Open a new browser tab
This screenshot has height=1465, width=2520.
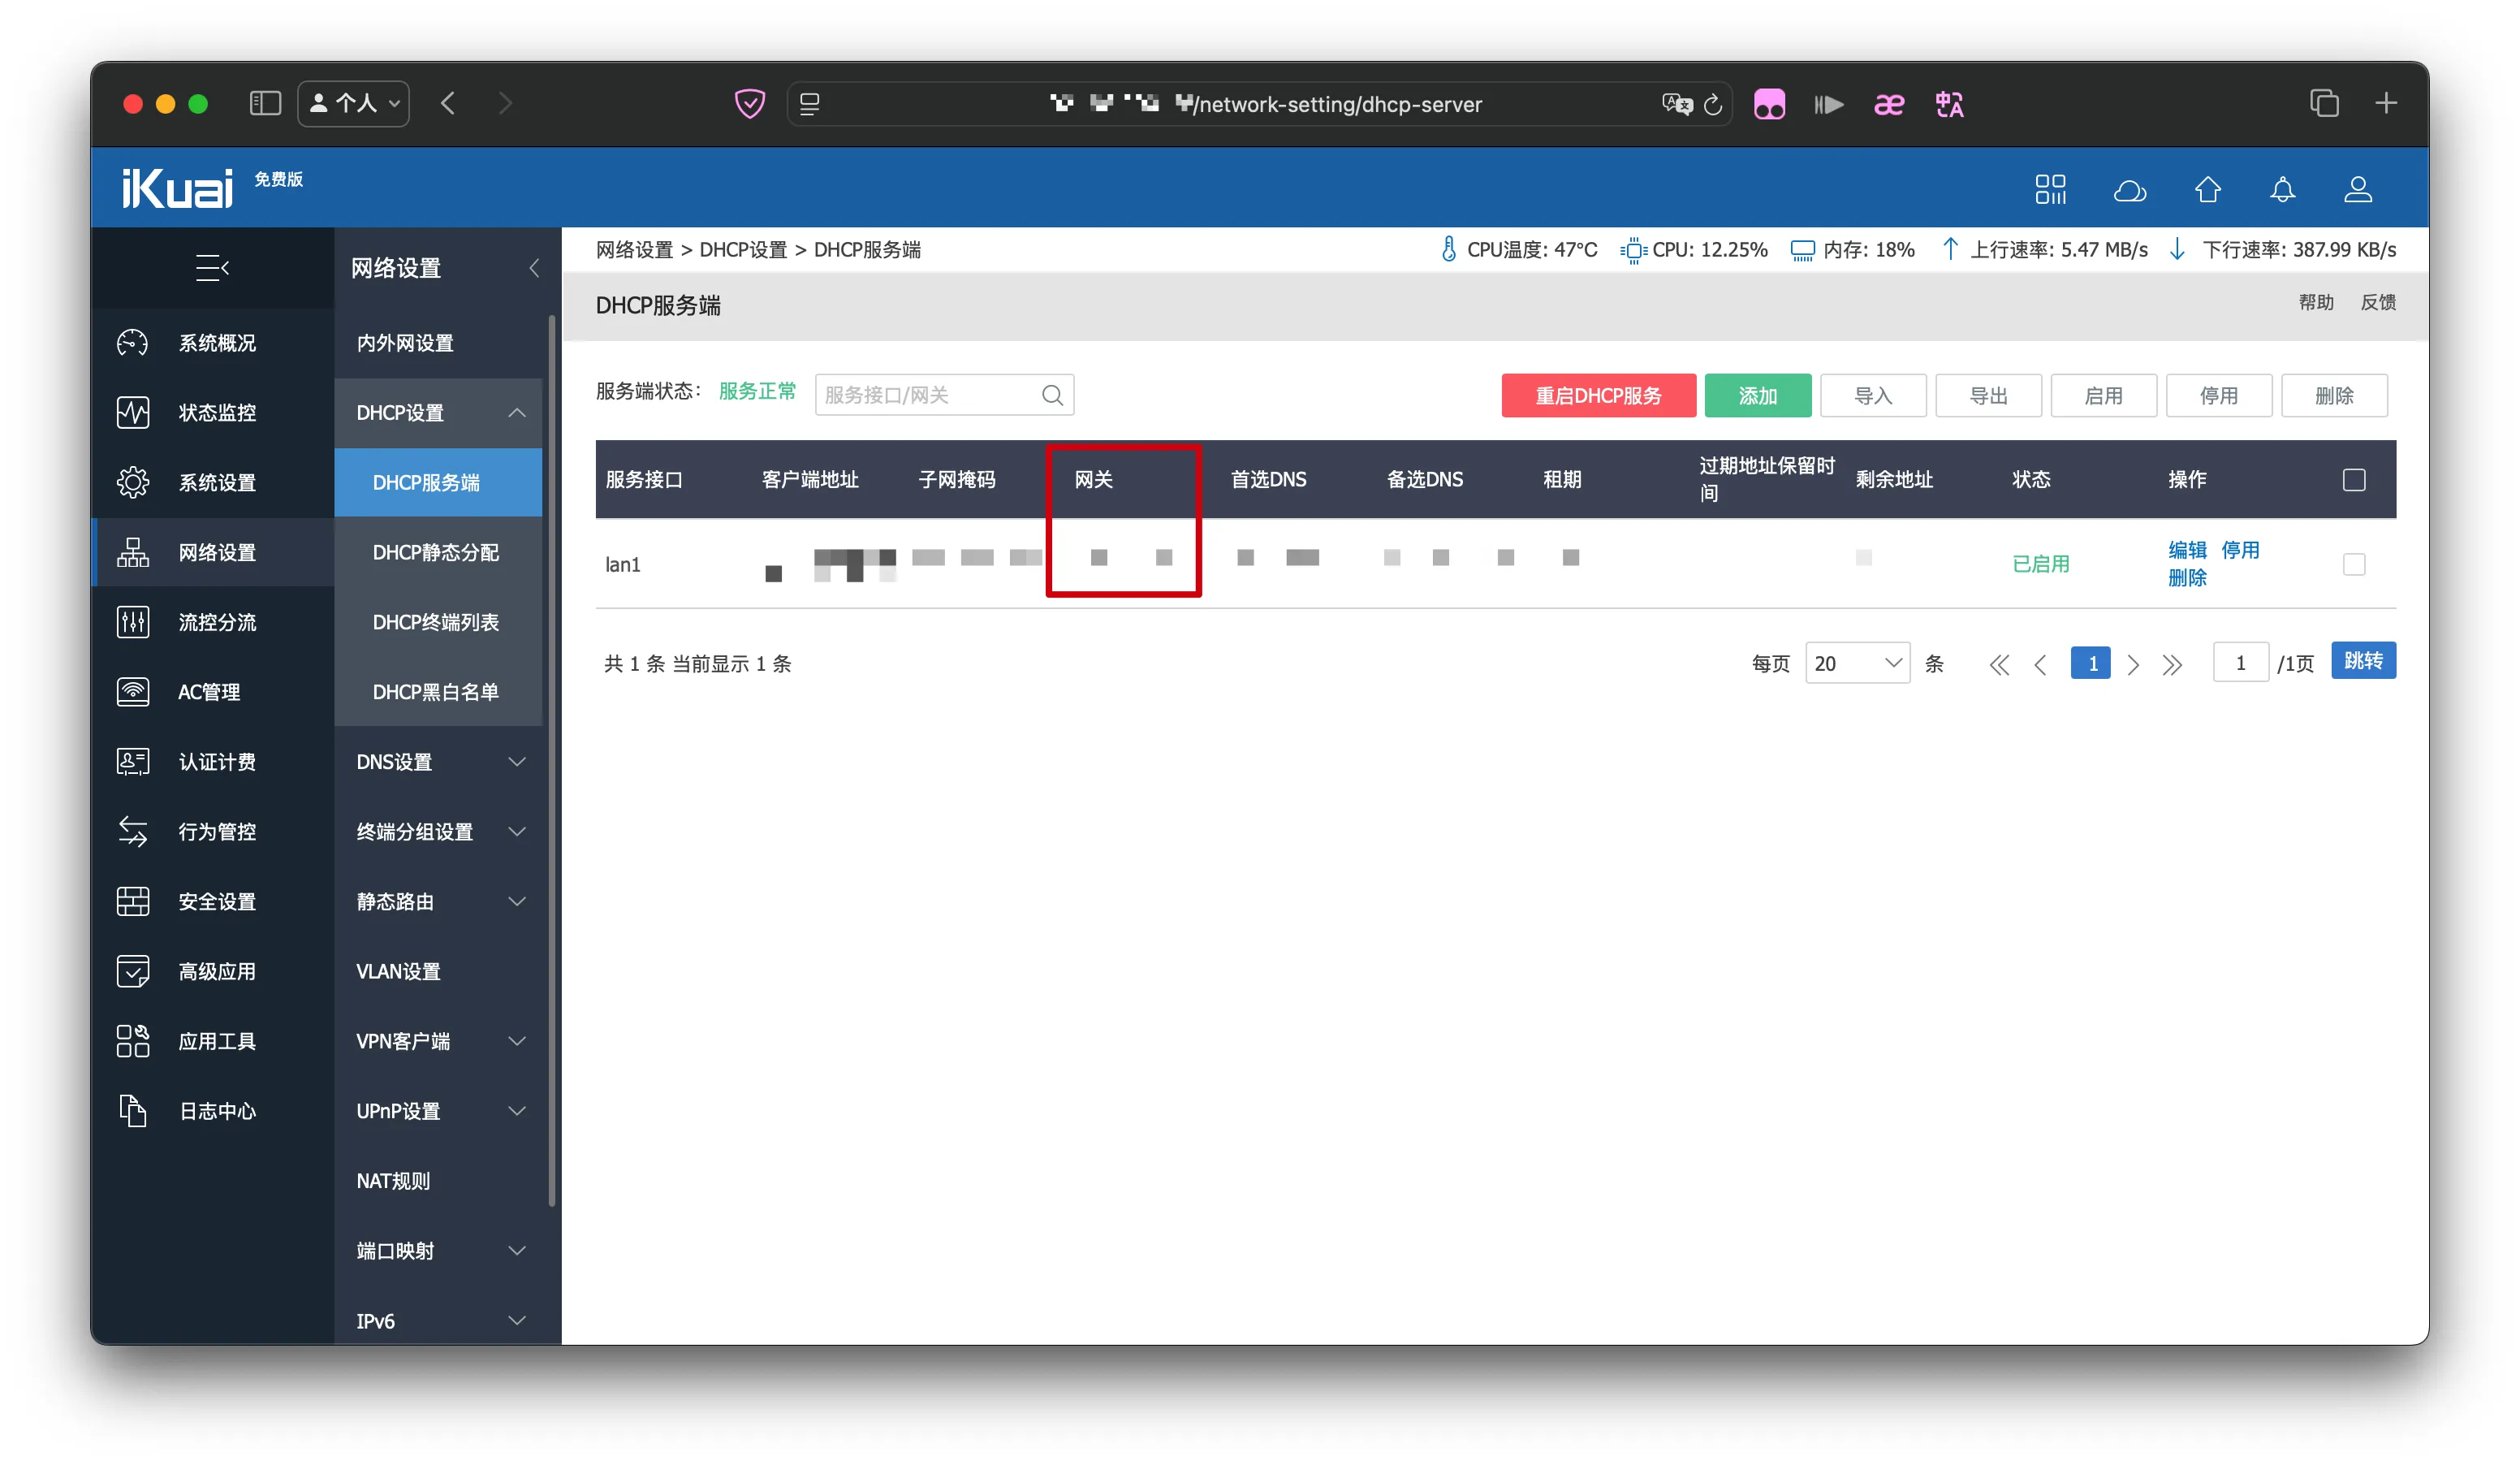click(x=2386, y=103)
